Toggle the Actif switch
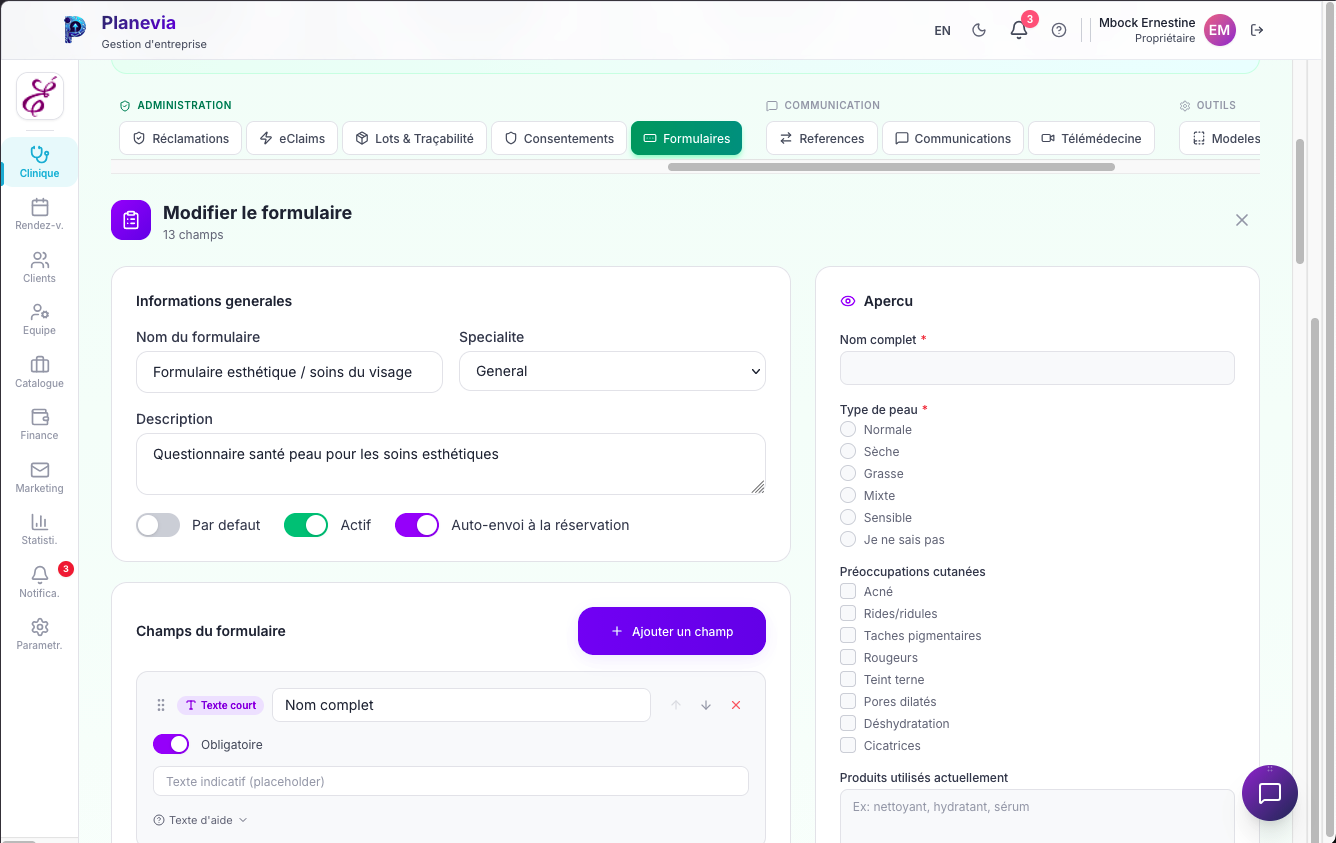 click(306, 525)
